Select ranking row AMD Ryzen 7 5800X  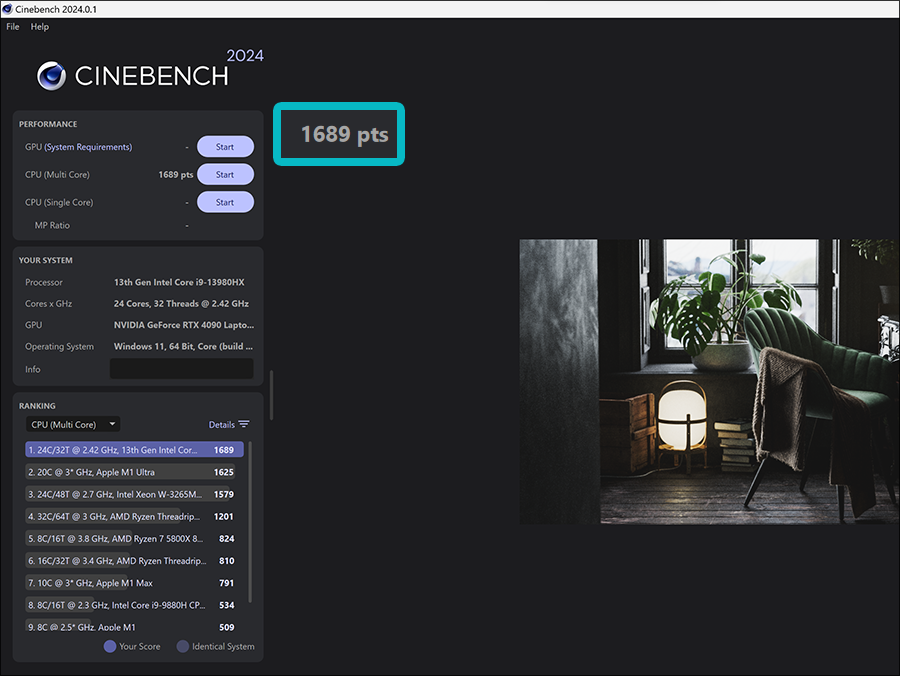click(131, 539)
